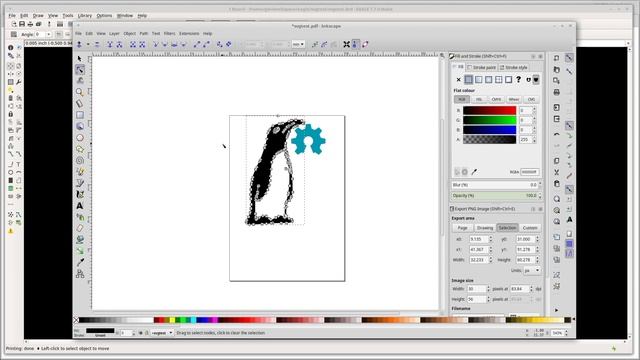This screenshot has width=640, height=360.
Task: Toggle show Bezier handles of nodes
Action: point(355,44)
